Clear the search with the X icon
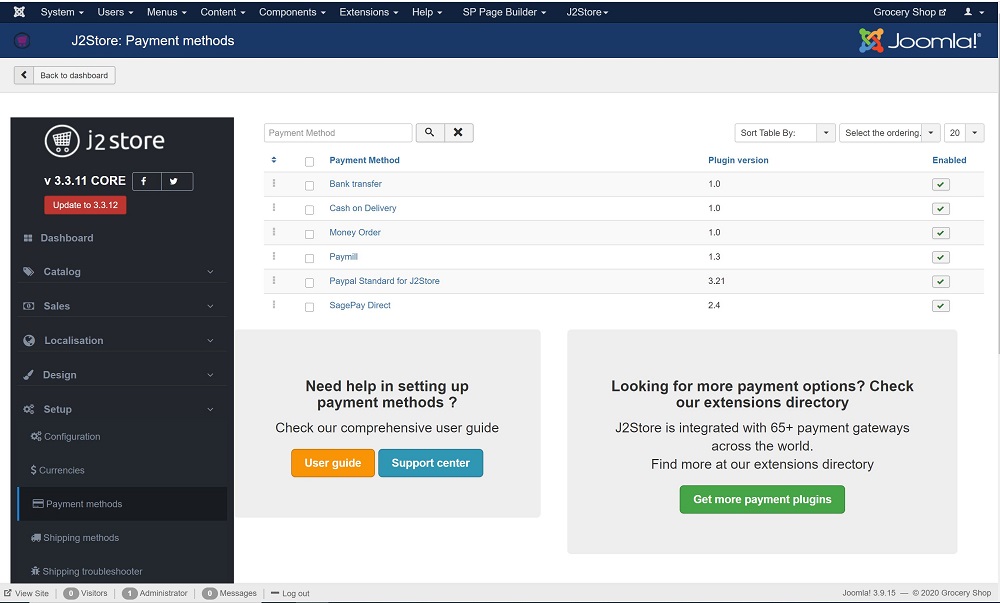The height and width of the screenshot is (603, 1000). 458,132
